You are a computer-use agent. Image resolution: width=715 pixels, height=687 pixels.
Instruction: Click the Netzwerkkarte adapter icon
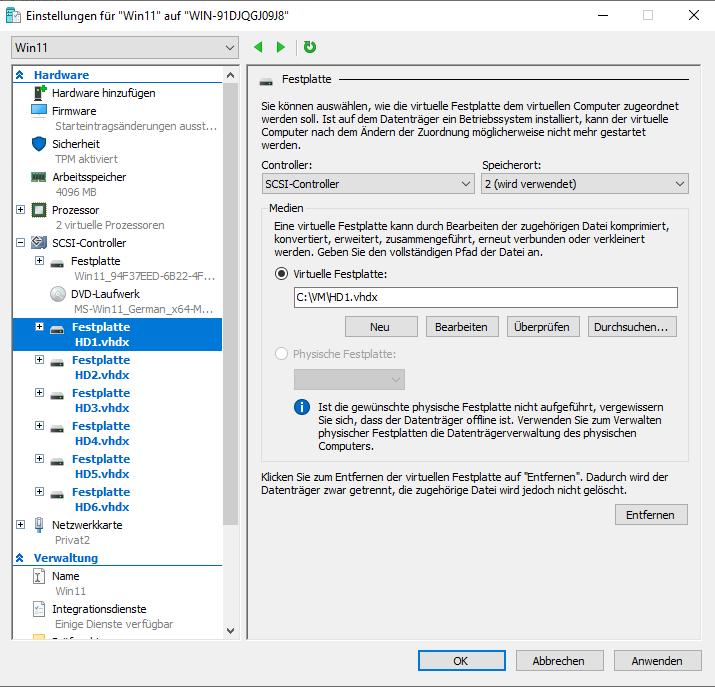(39, 525)
